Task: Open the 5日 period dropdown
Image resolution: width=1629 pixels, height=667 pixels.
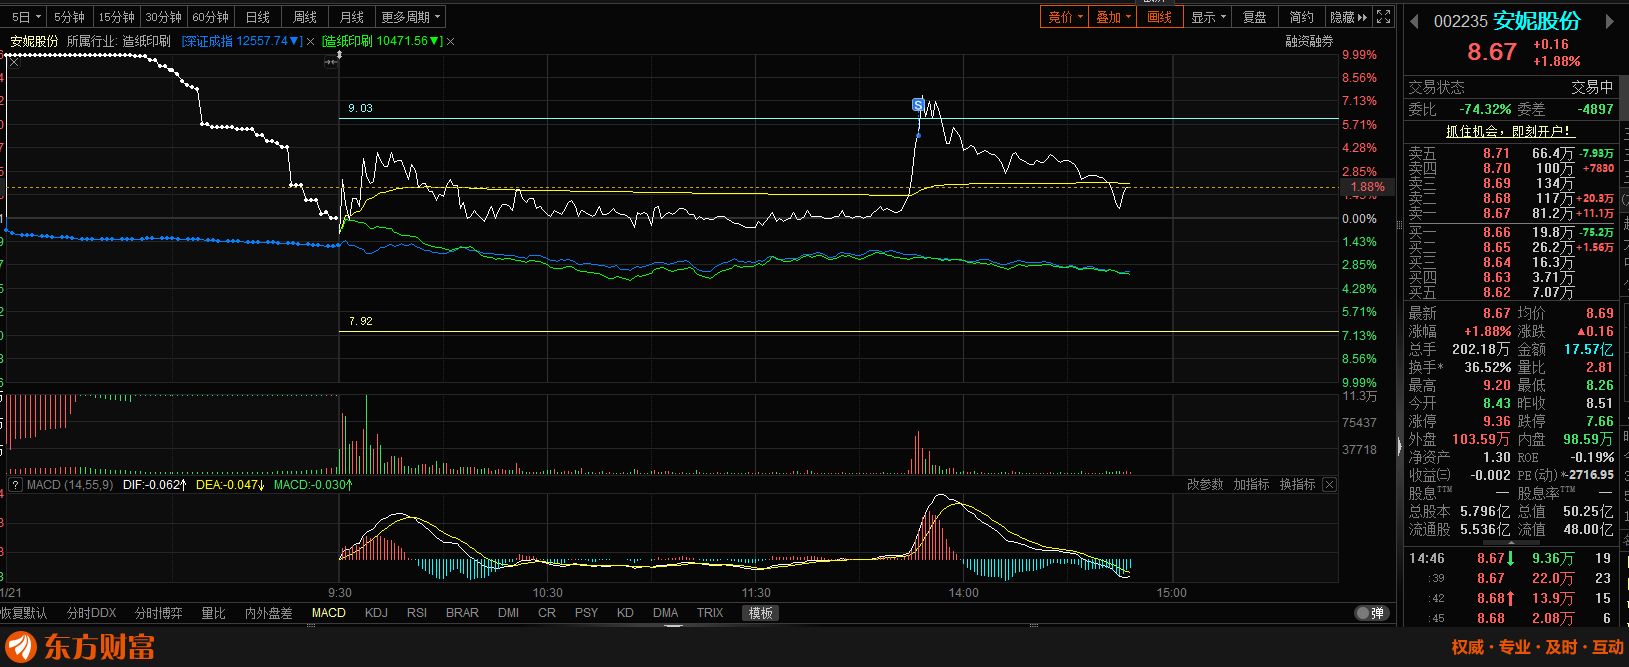Action: pyautogui.click(x=26, y=17)
